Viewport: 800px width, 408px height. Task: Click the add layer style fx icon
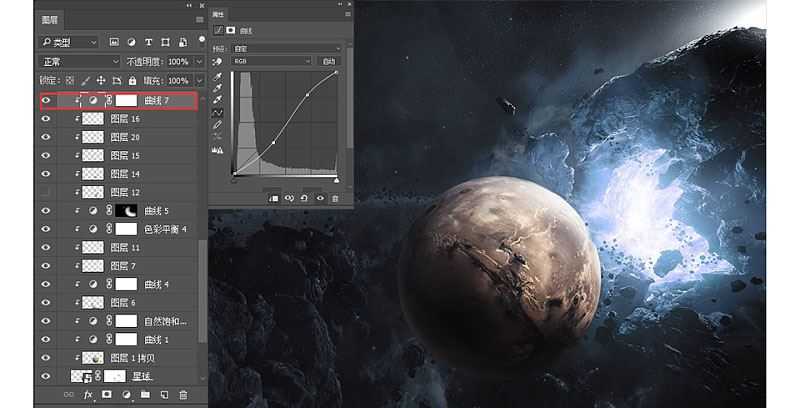(x=88, y=395)
